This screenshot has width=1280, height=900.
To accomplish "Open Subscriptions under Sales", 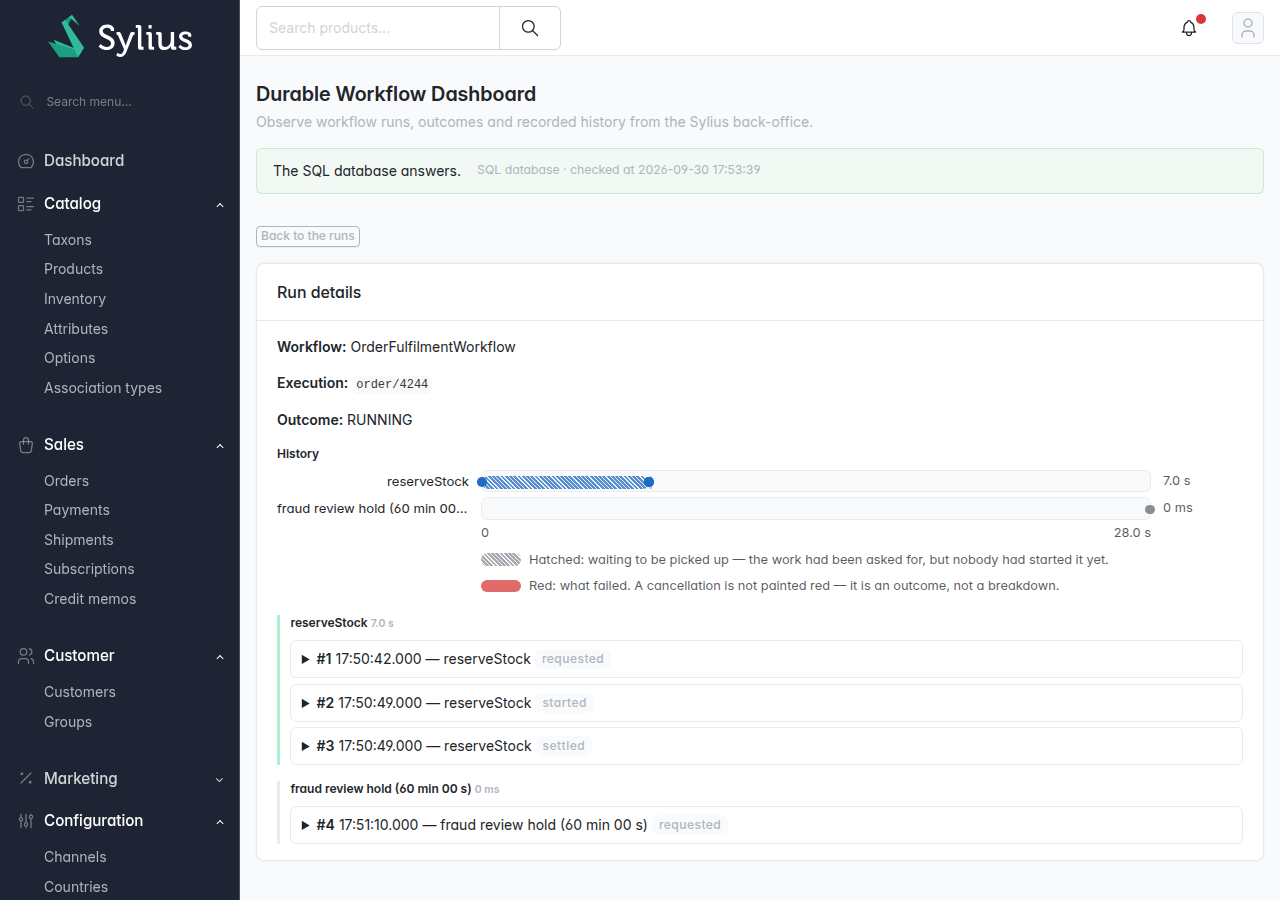I will (x=89, y=569).
